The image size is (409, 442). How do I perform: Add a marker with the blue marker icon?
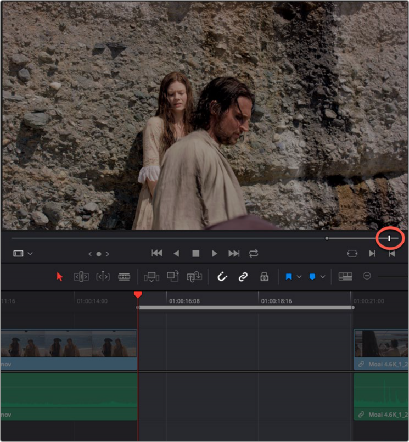(312, 277)
